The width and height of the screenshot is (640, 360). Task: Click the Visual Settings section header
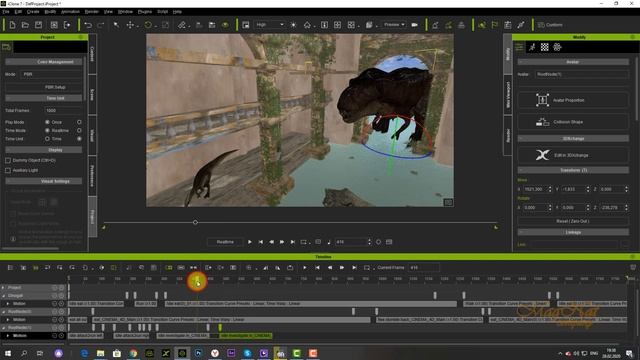44,181
